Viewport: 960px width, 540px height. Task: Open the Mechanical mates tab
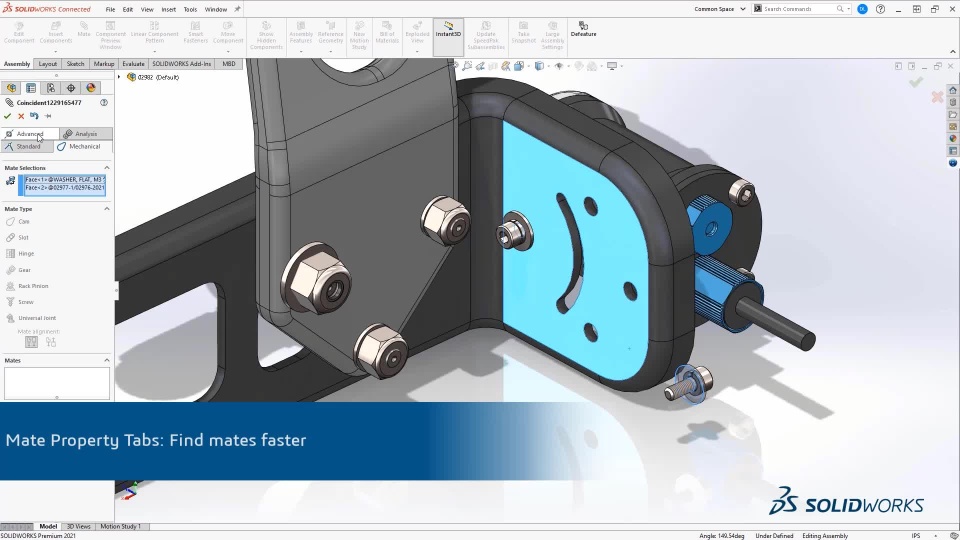pyautogui.click(x=84, y=147)
